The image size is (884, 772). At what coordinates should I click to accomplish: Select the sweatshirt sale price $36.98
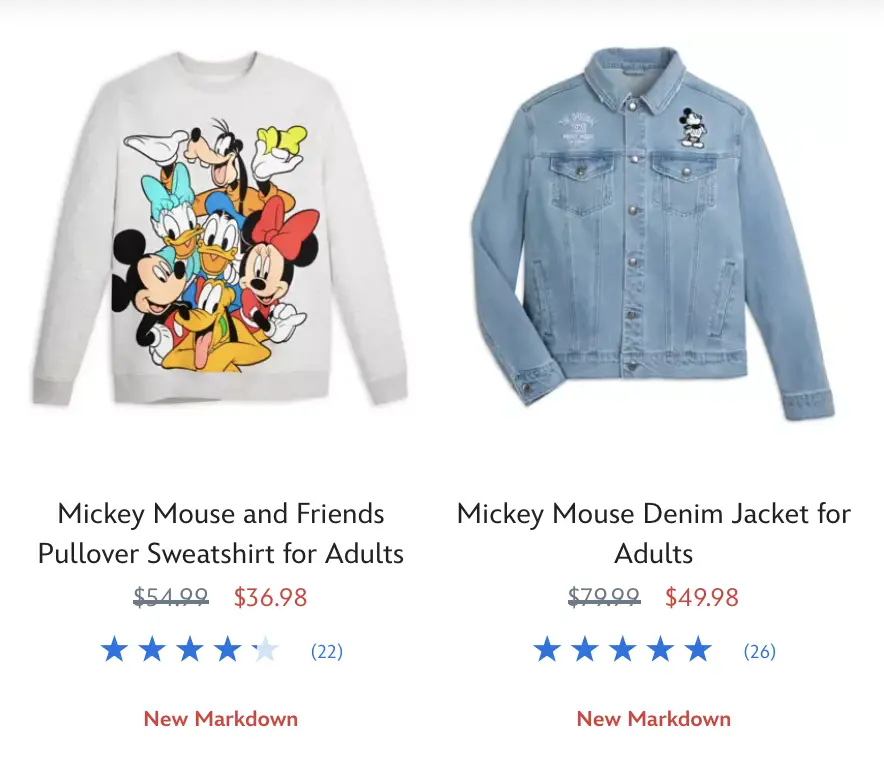(x=271, y=597)
